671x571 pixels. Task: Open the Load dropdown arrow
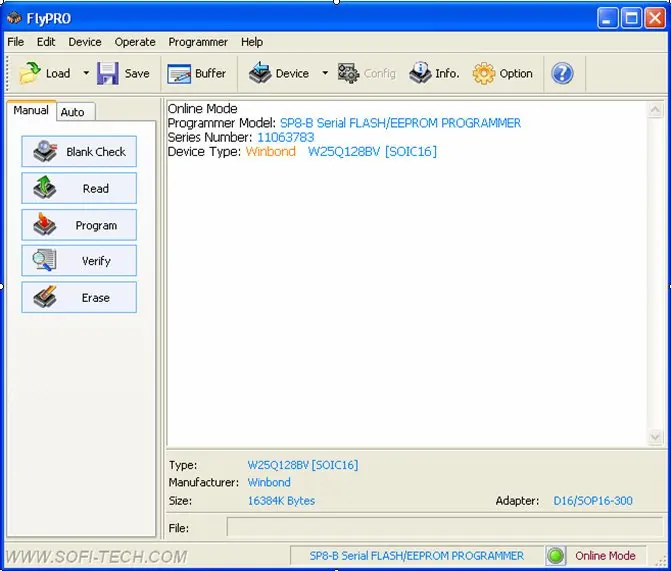point(86,73)
